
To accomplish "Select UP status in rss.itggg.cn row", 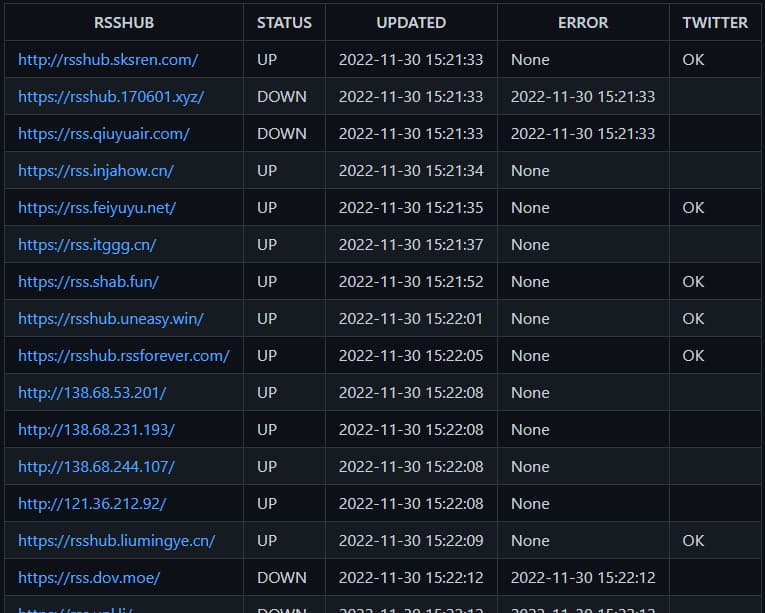I will pyautogui.click(x=267, y=245).
